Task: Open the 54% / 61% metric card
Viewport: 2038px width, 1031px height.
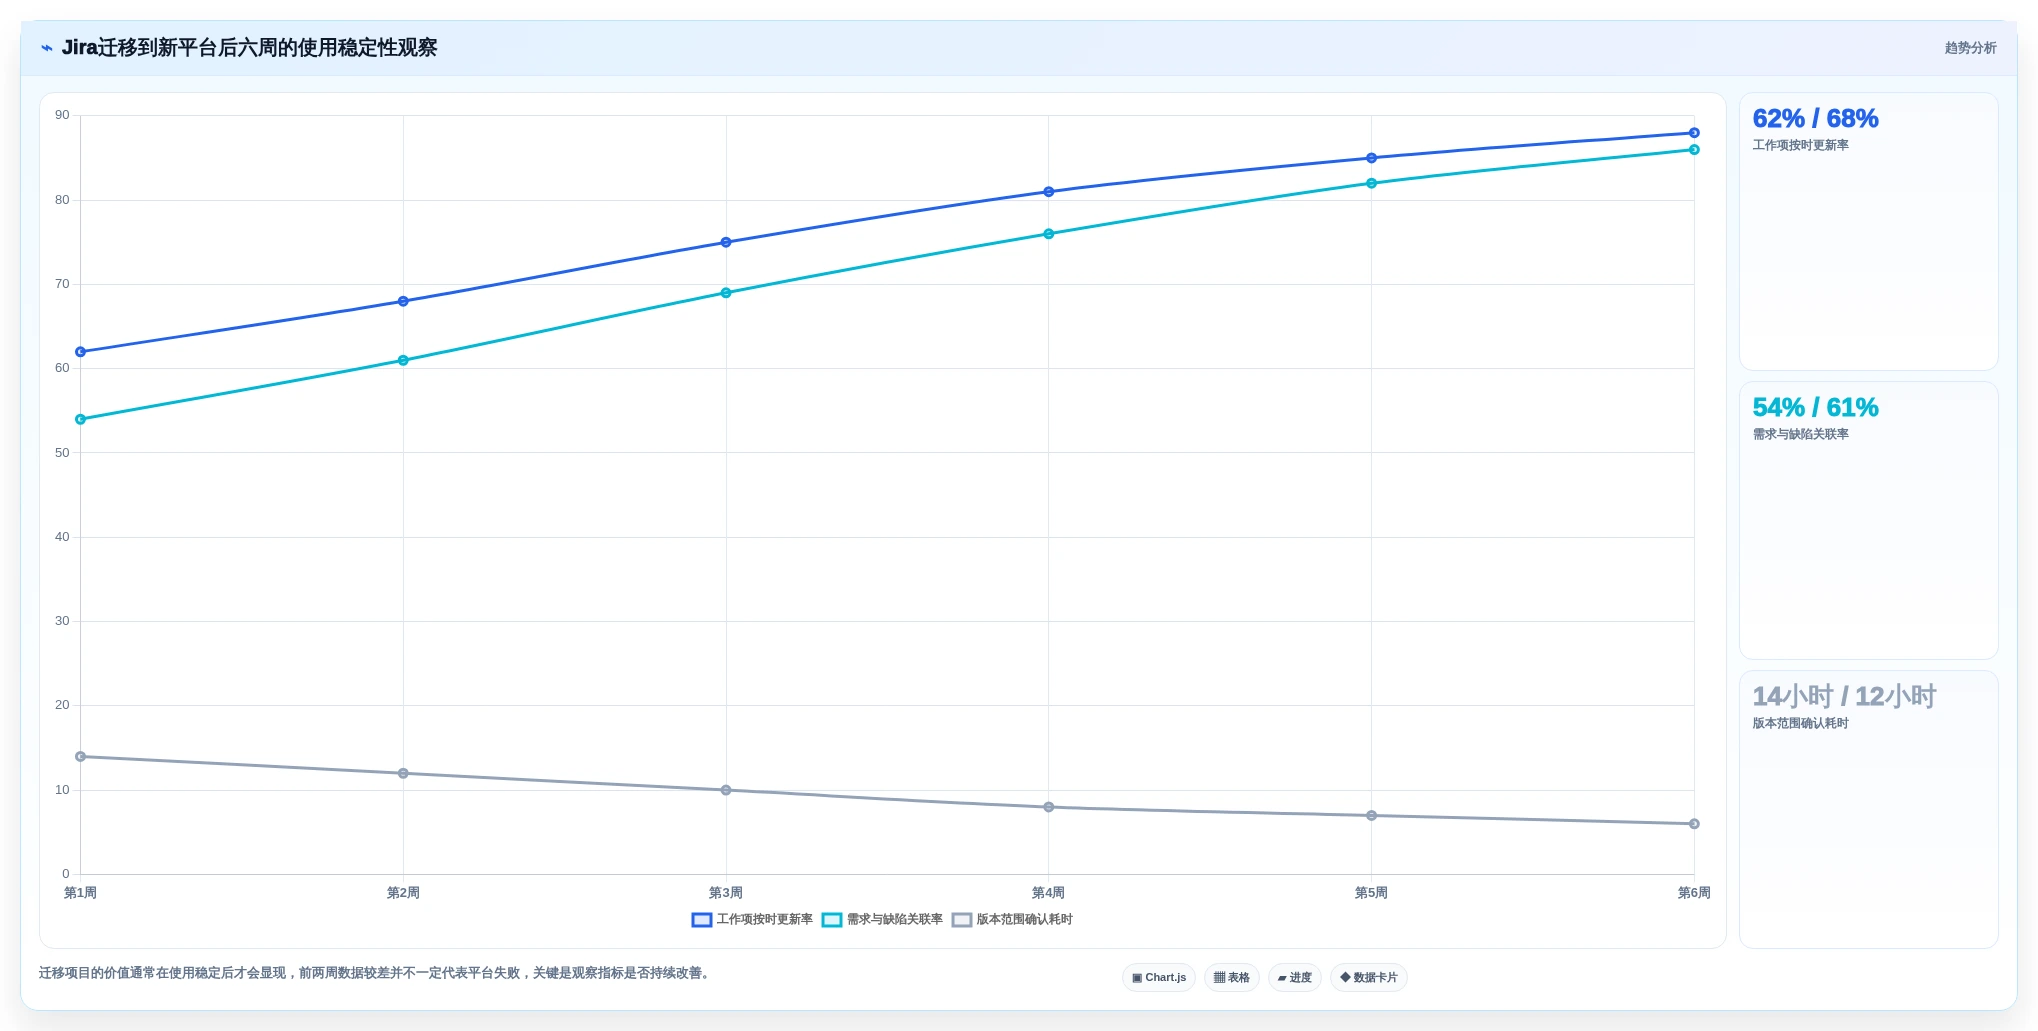Action: coord(1868,521)
